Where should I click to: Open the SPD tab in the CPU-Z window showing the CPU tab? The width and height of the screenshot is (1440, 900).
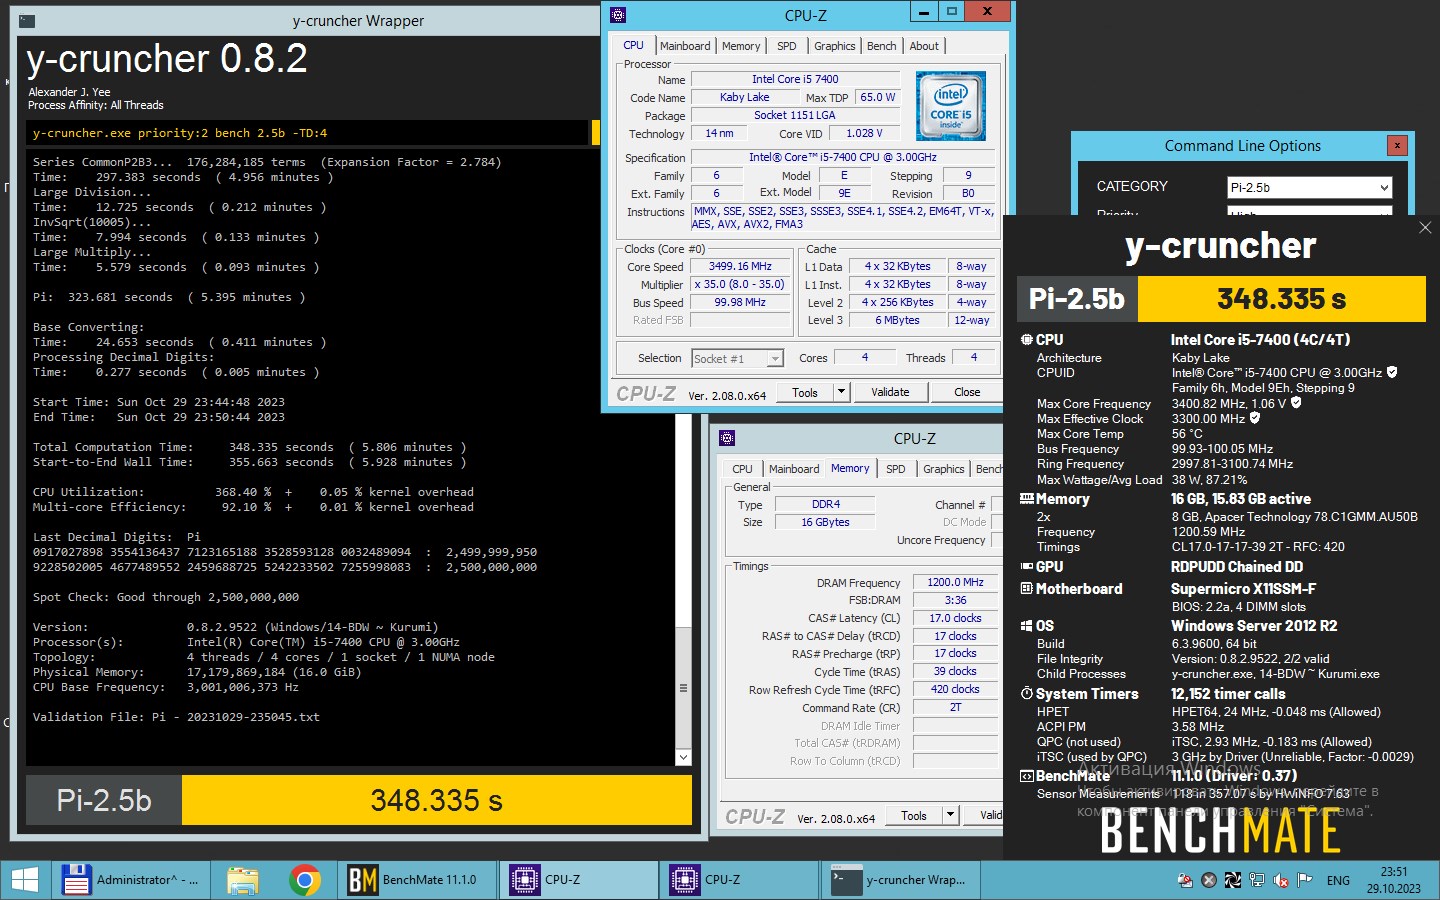[x=787, y=46]
